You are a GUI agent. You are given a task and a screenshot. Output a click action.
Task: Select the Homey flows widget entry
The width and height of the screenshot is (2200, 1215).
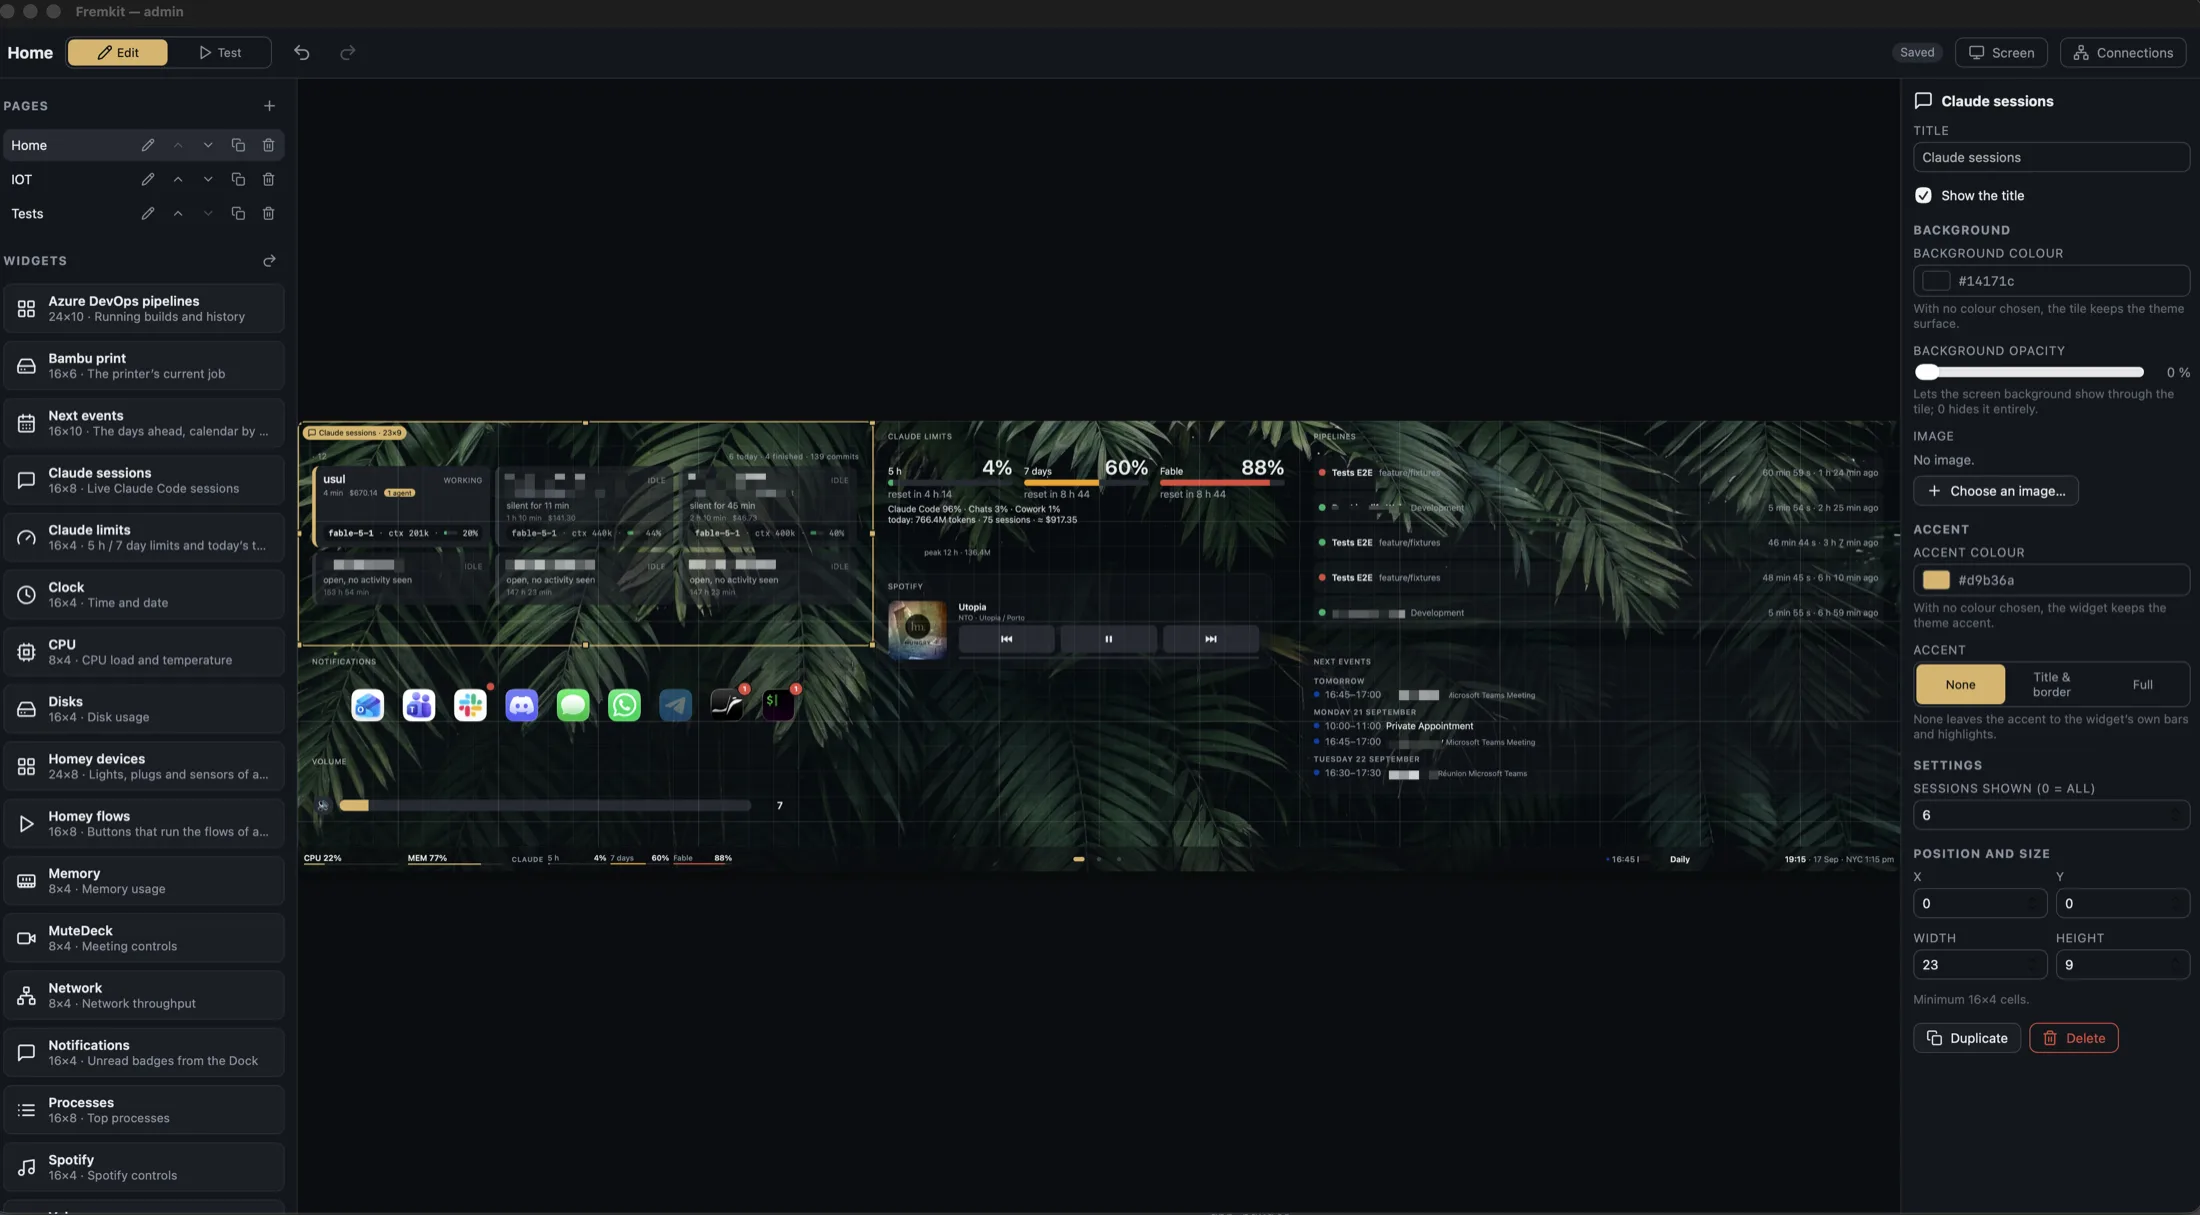tap(143, 824)
